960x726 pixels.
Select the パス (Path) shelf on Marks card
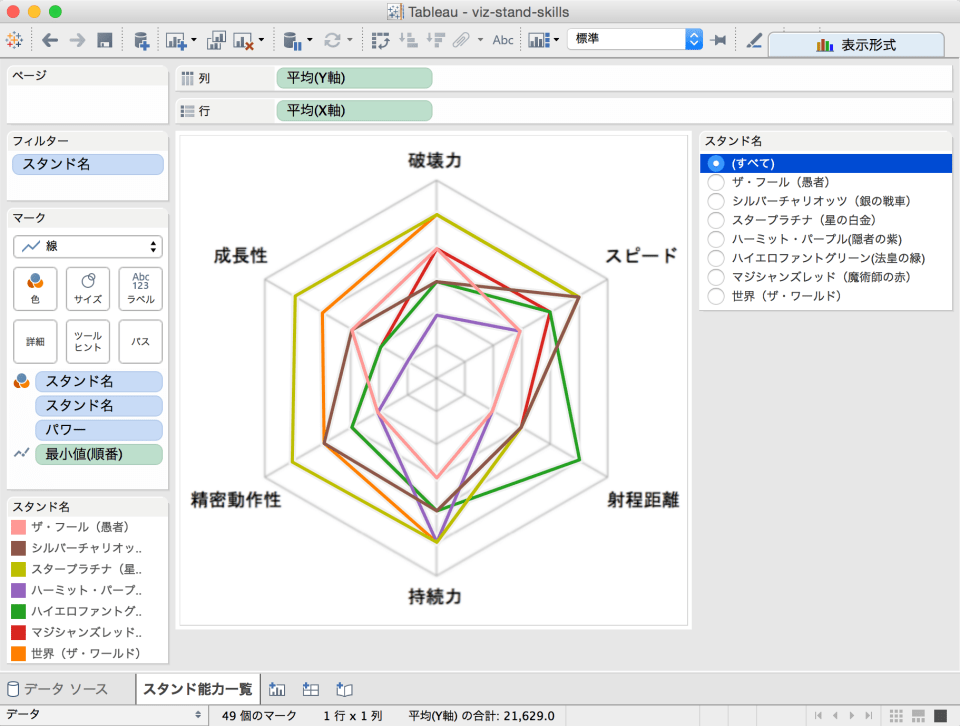(x=140, y=341)
